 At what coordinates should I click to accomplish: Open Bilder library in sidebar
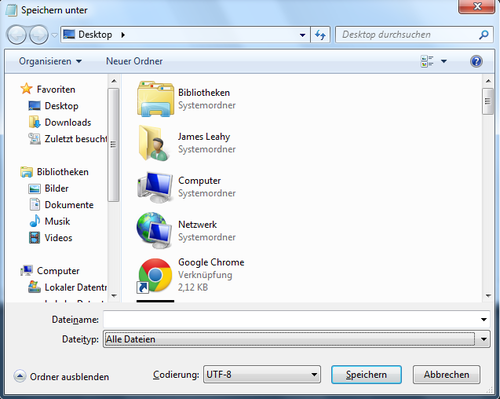[x=48, y=188]
